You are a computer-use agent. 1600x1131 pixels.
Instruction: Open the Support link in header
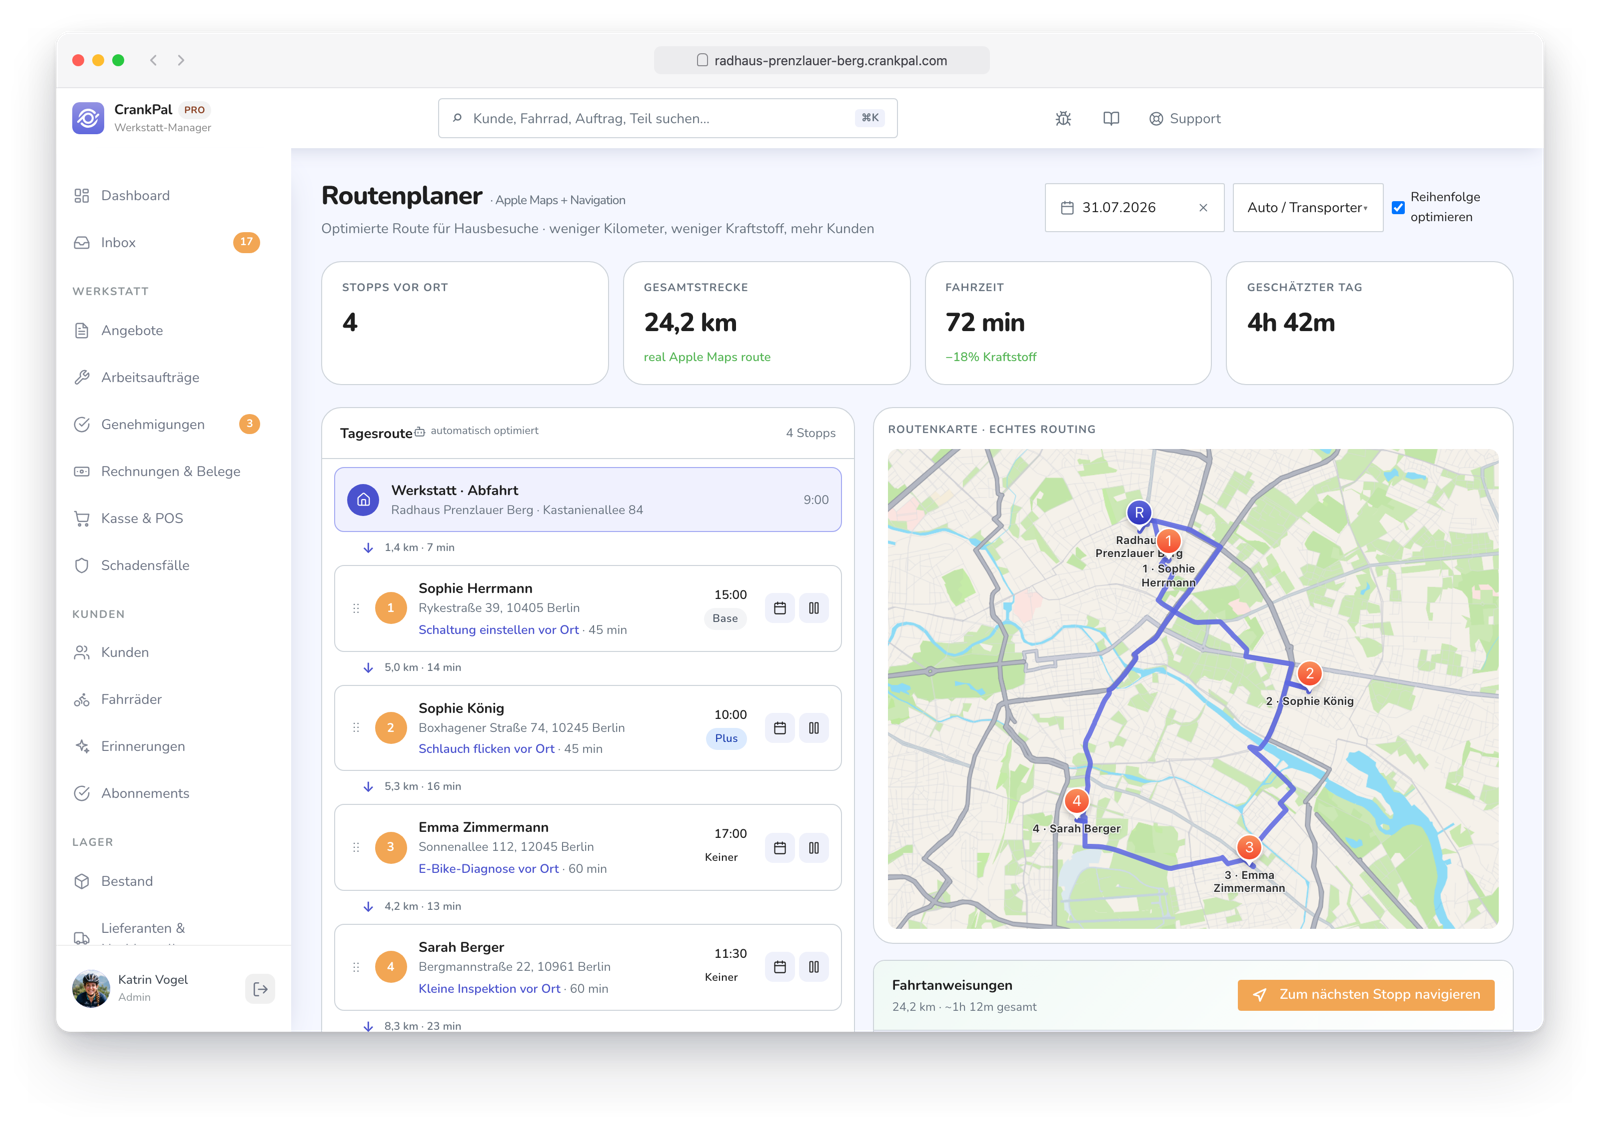pos(1184,118)
